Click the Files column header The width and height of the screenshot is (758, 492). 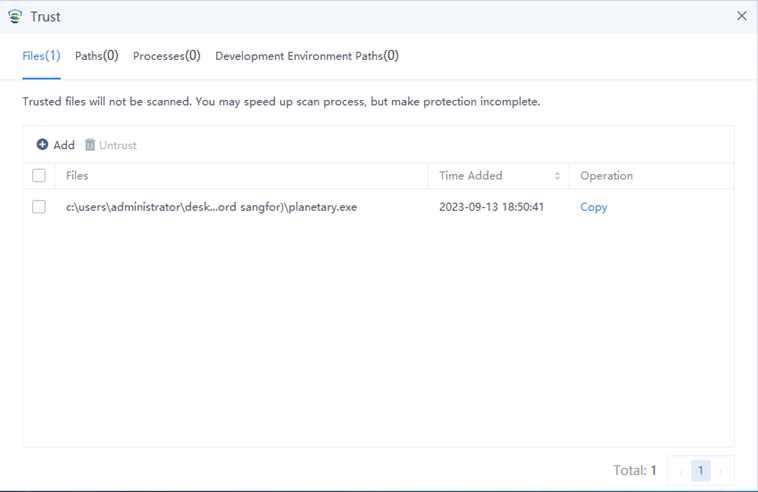point(77,176)
